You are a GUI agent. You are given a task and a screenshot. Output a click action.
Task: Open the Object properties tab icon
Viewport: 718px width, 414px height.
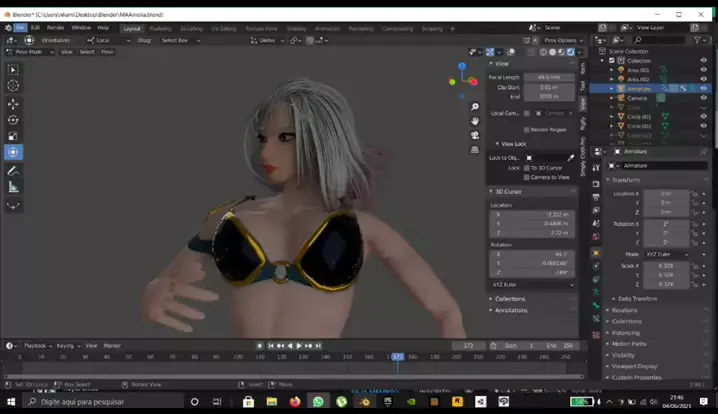[596, 253]
